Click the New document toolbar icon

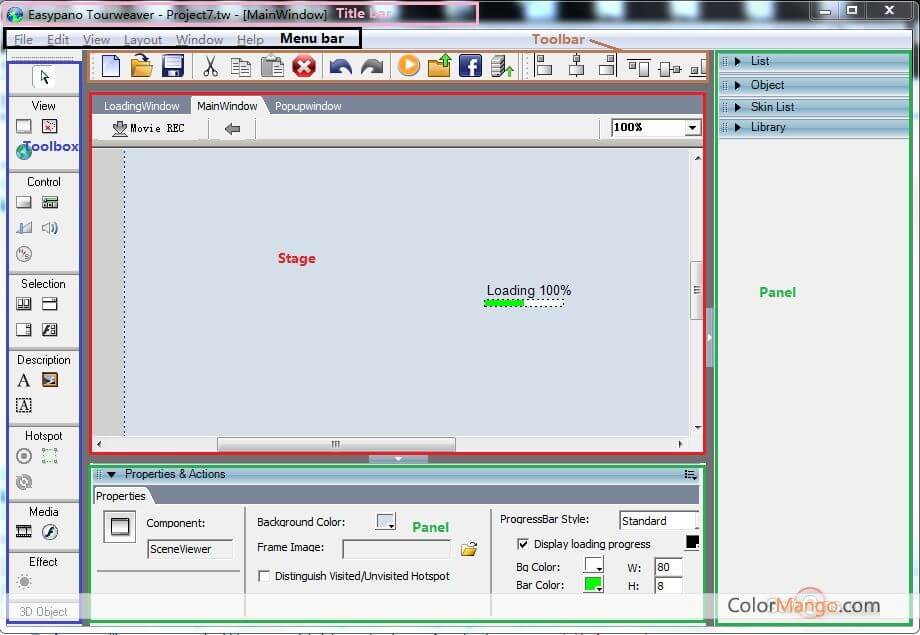pyautogui.click(x=111, y=67)
